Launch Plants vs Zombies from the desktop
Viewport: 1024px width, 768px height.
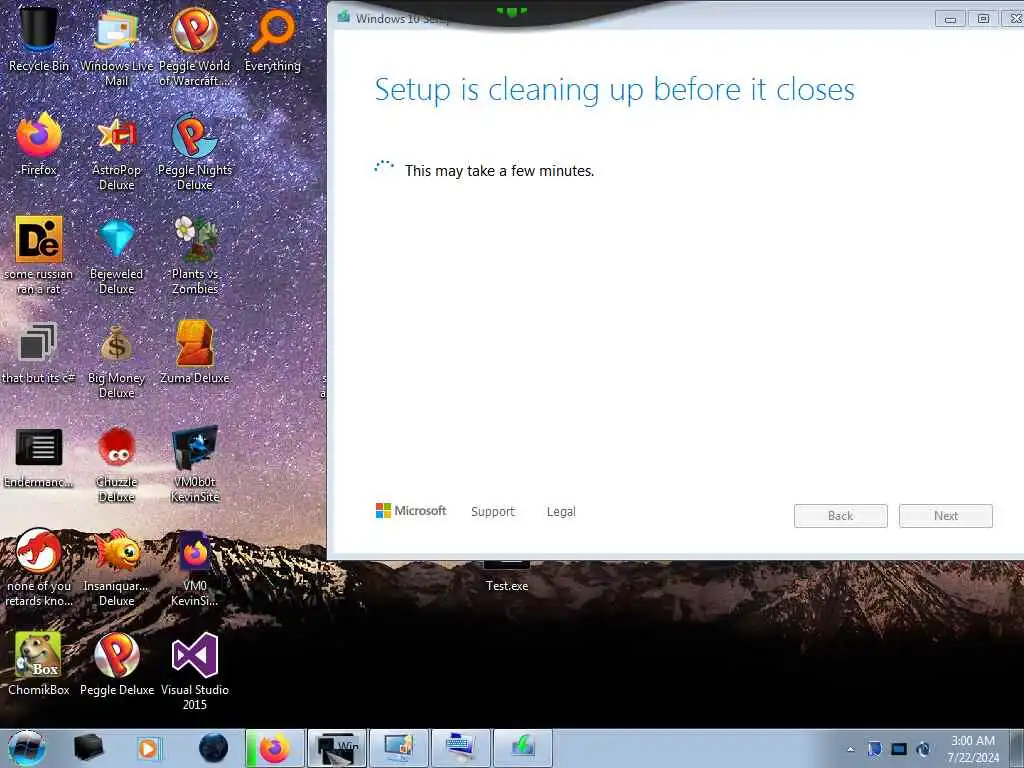(x=195, y=255)
